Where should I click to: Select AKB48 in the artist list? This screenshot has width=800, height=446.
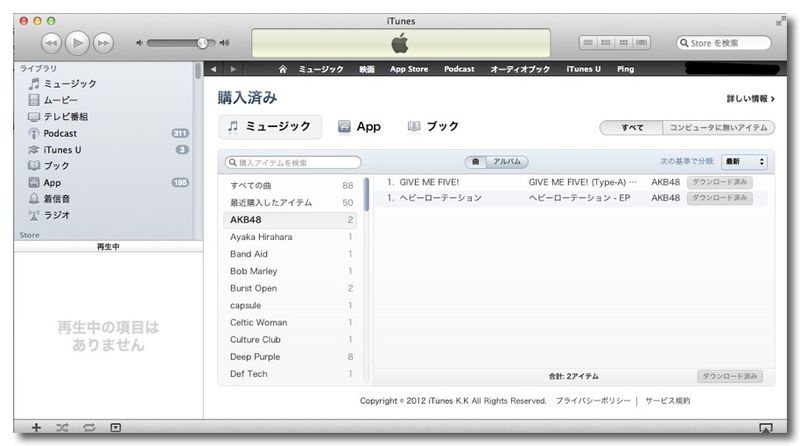click(290, 220)
